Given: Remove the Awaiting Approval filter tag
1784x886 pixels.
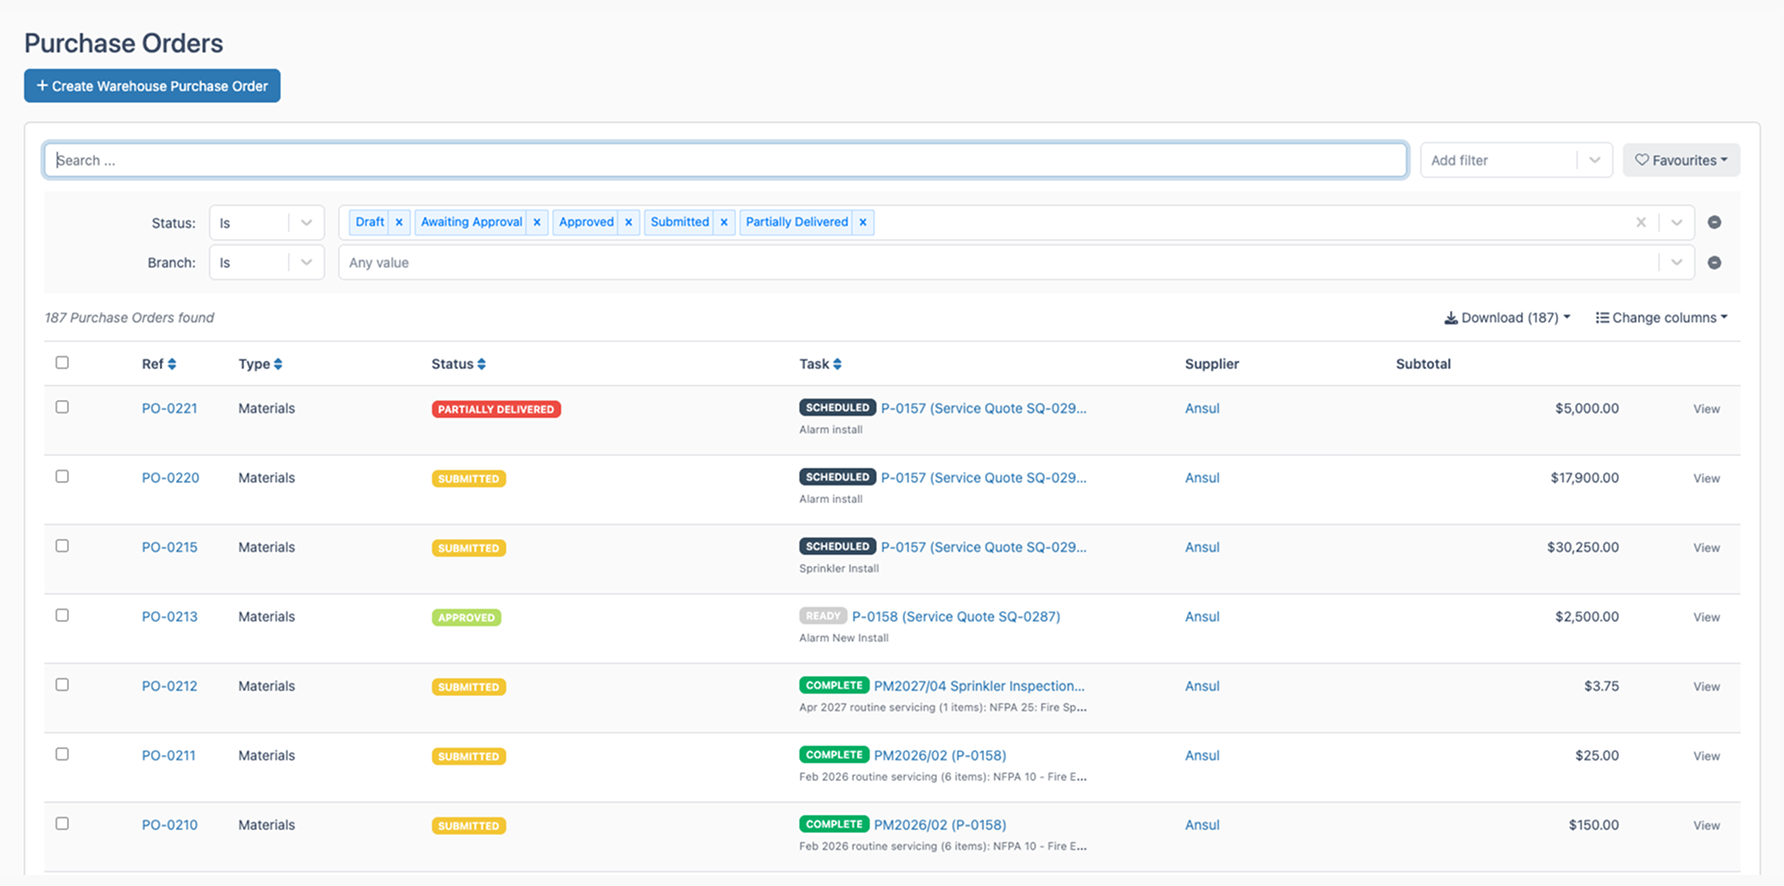Looking at the screenshot, I should (537, 222).
